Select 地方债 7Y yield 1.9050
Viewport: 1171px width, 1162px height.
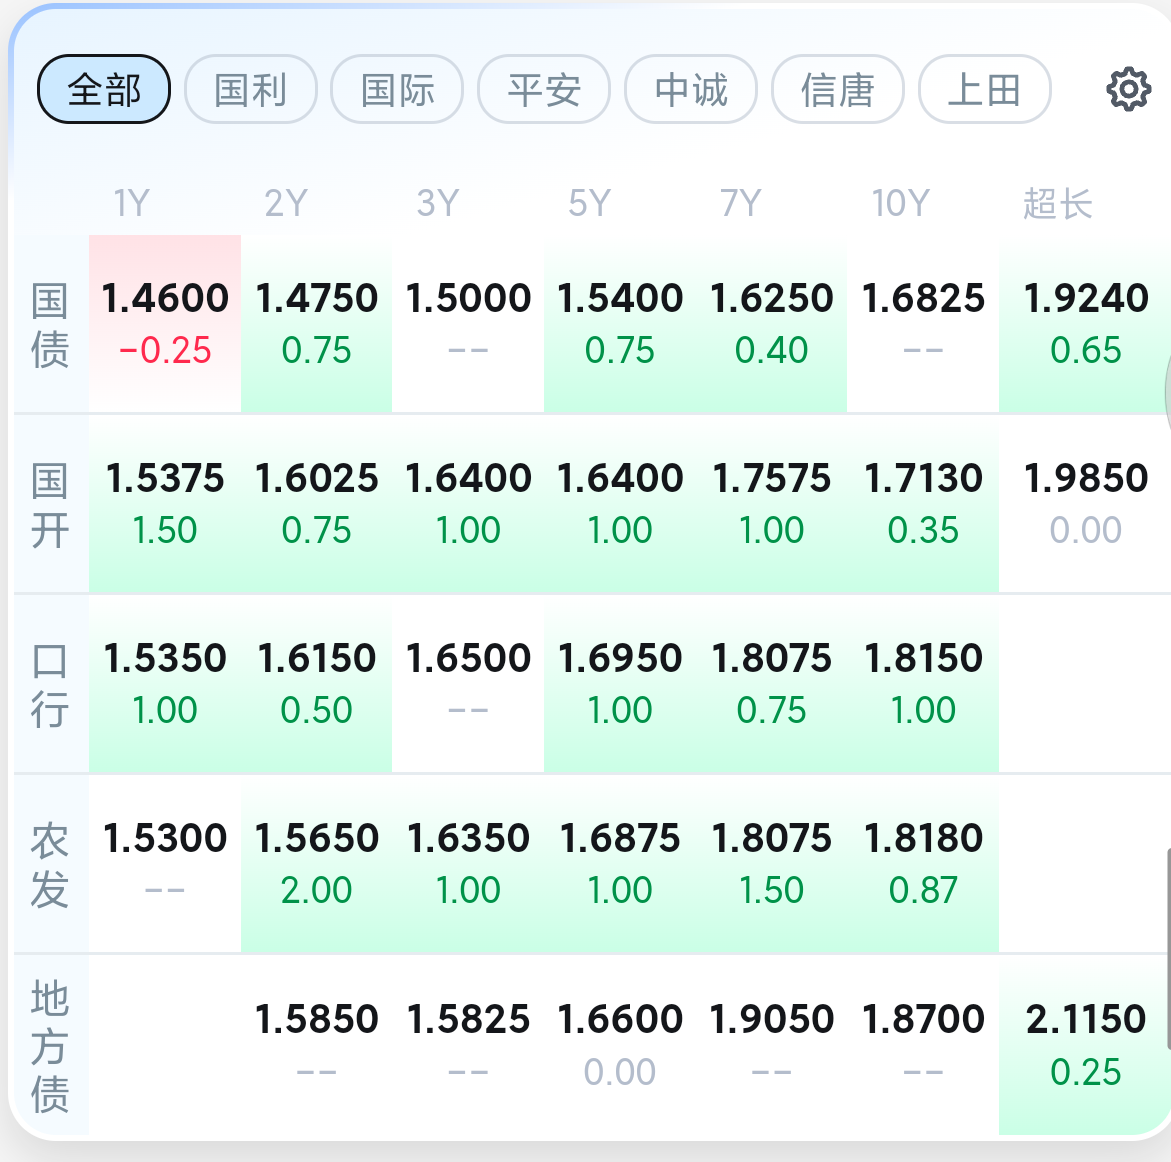[771, 1046]
